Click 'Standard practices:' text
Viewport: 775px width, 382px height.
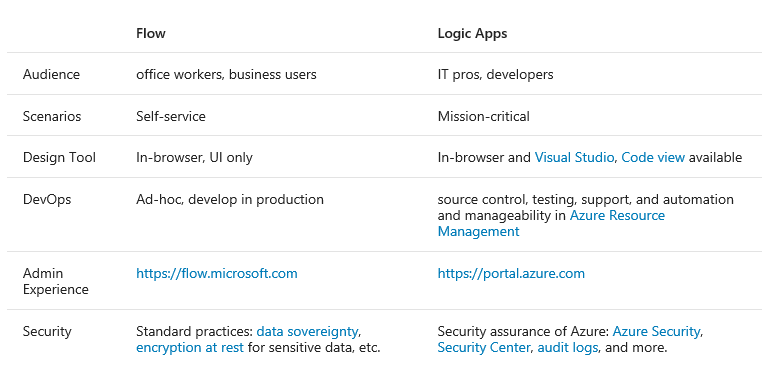(194, 331)
